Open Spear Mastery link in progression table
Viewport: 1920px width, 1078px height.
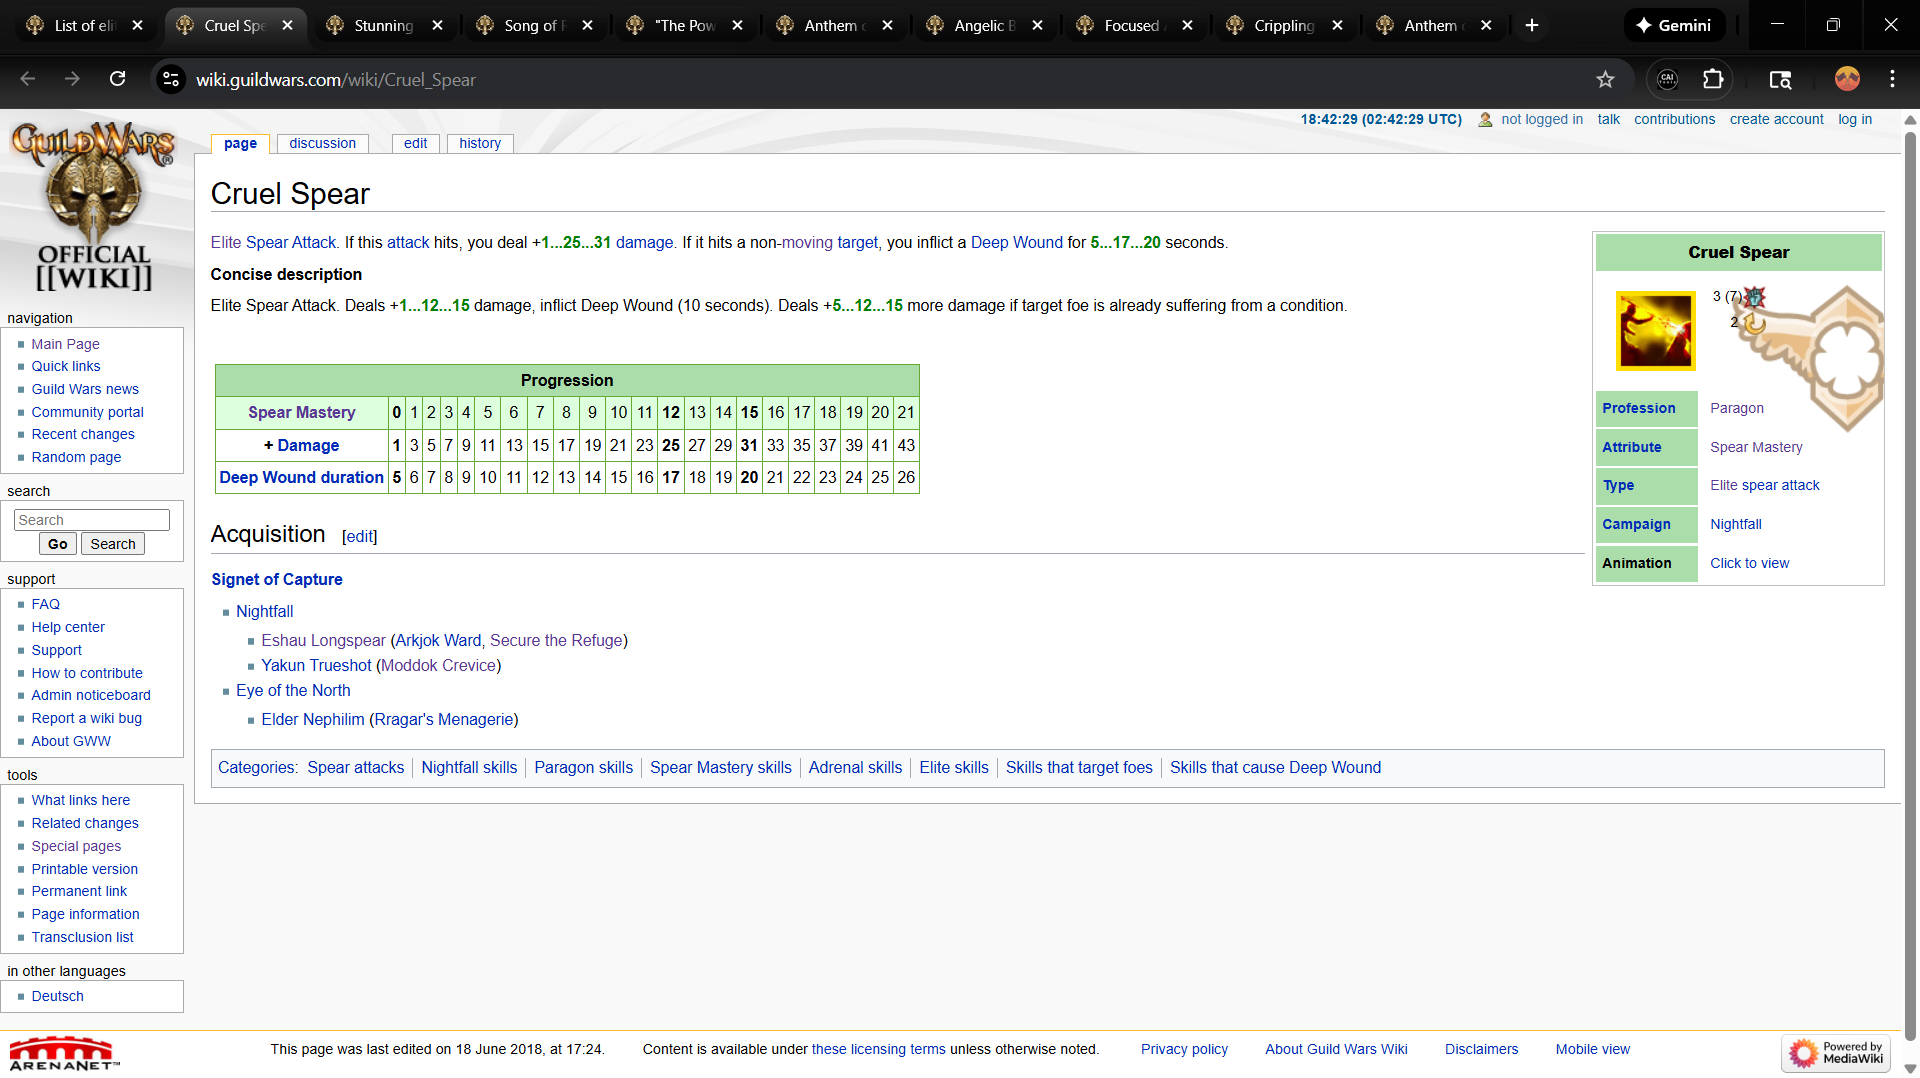point(301,412)
